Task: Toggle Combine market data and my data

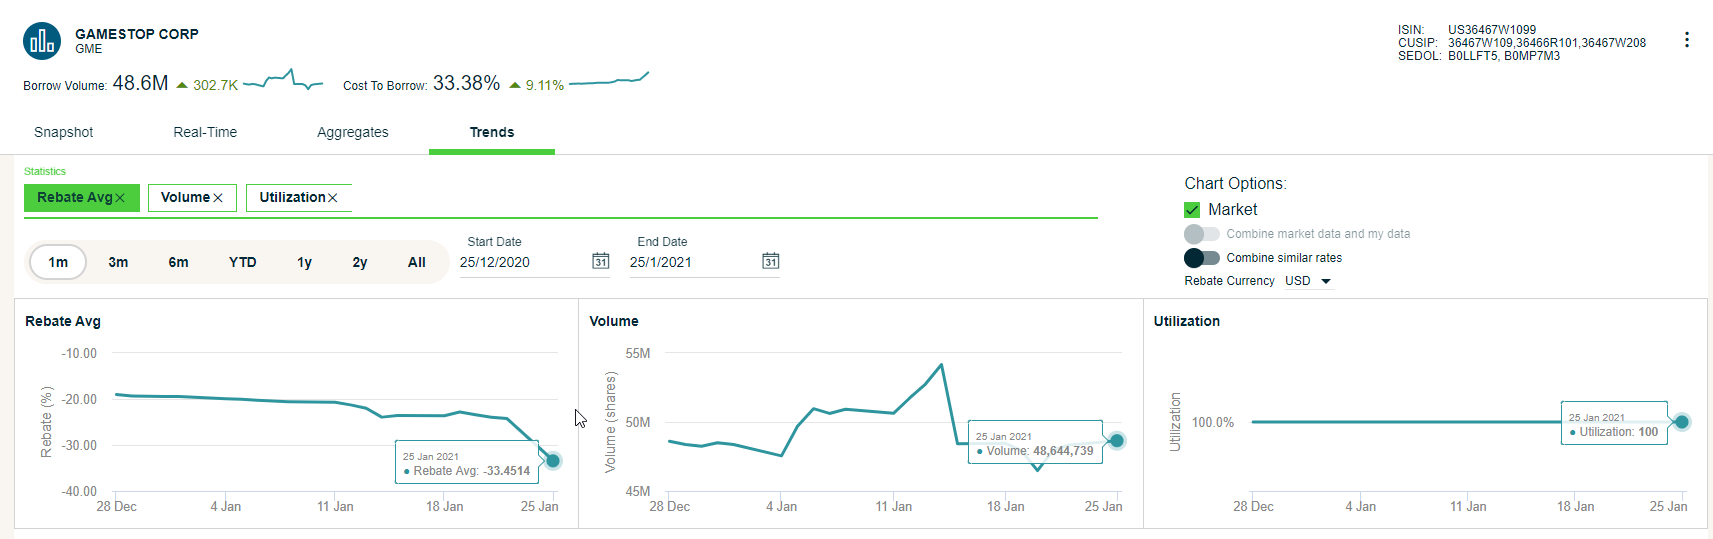Action: 1202,234
